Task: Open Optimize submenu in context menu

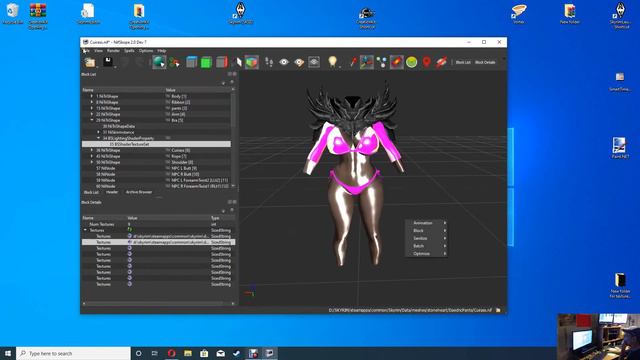Action: pos(426,253)
